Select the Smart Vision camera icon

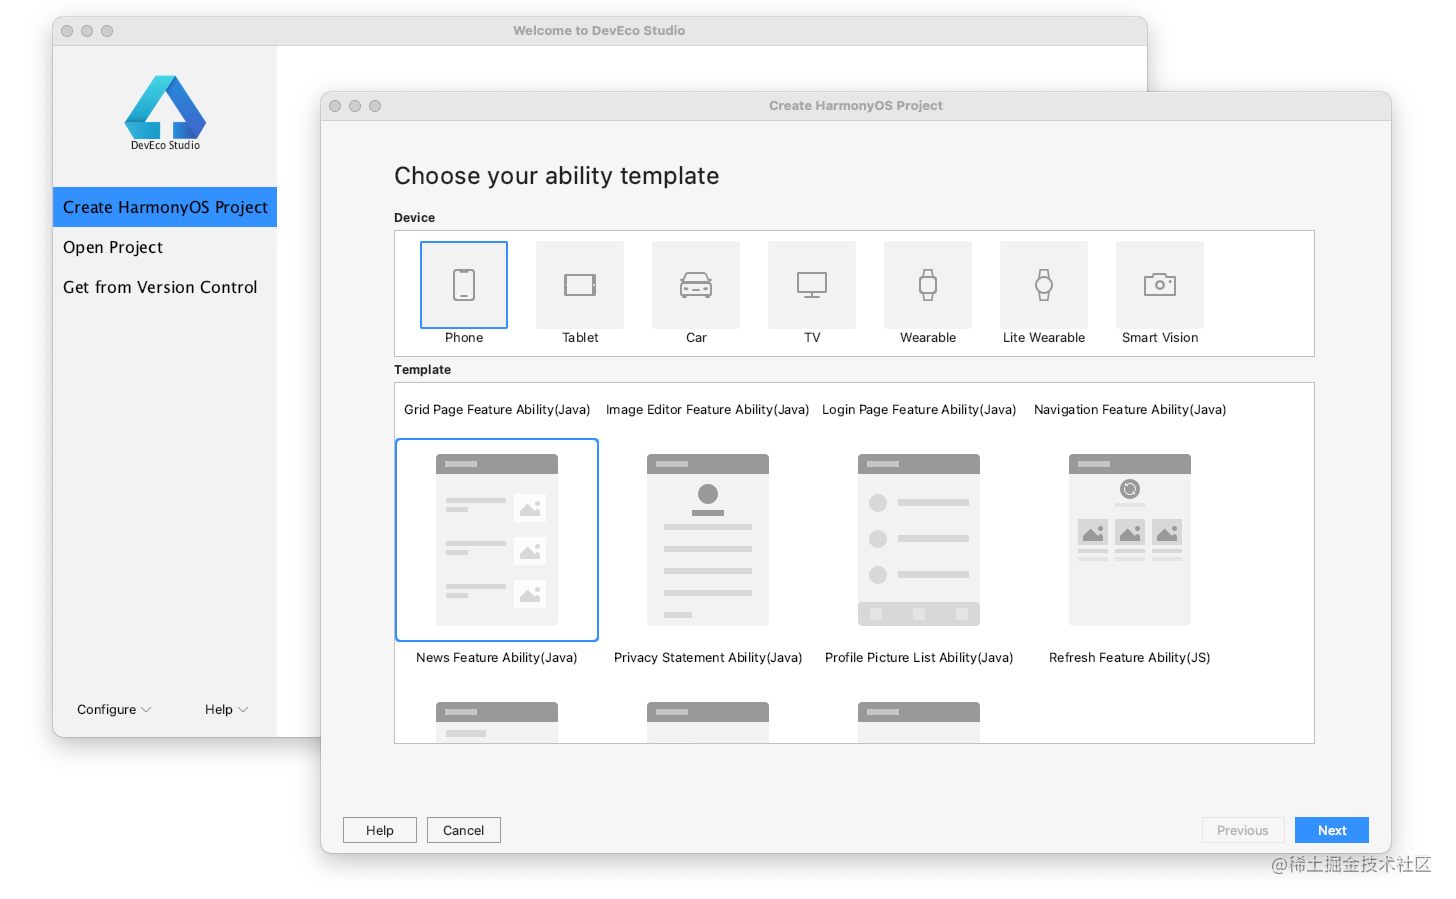pyautogui.click(x=1160, y=285)
